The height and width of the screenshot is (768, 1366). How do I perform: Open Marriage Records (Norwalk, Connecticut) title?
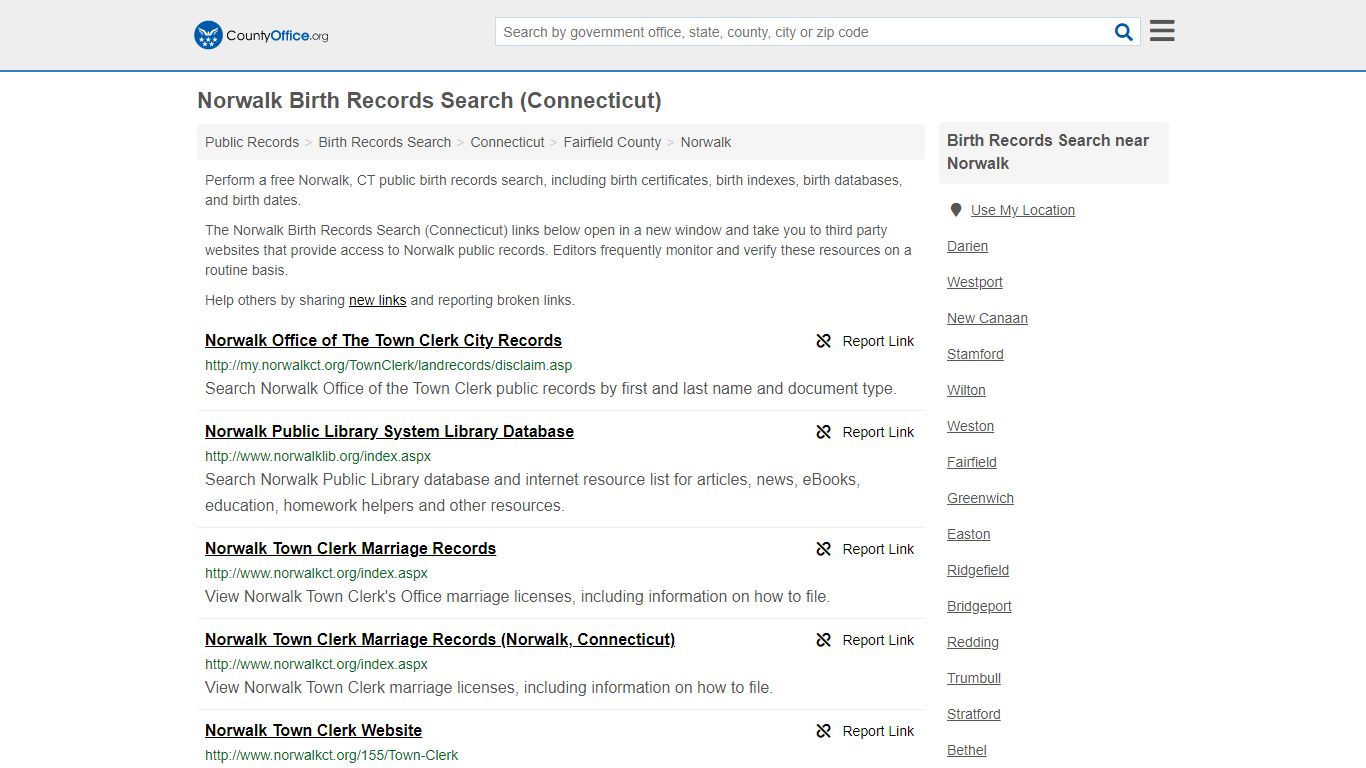[440, 639]
